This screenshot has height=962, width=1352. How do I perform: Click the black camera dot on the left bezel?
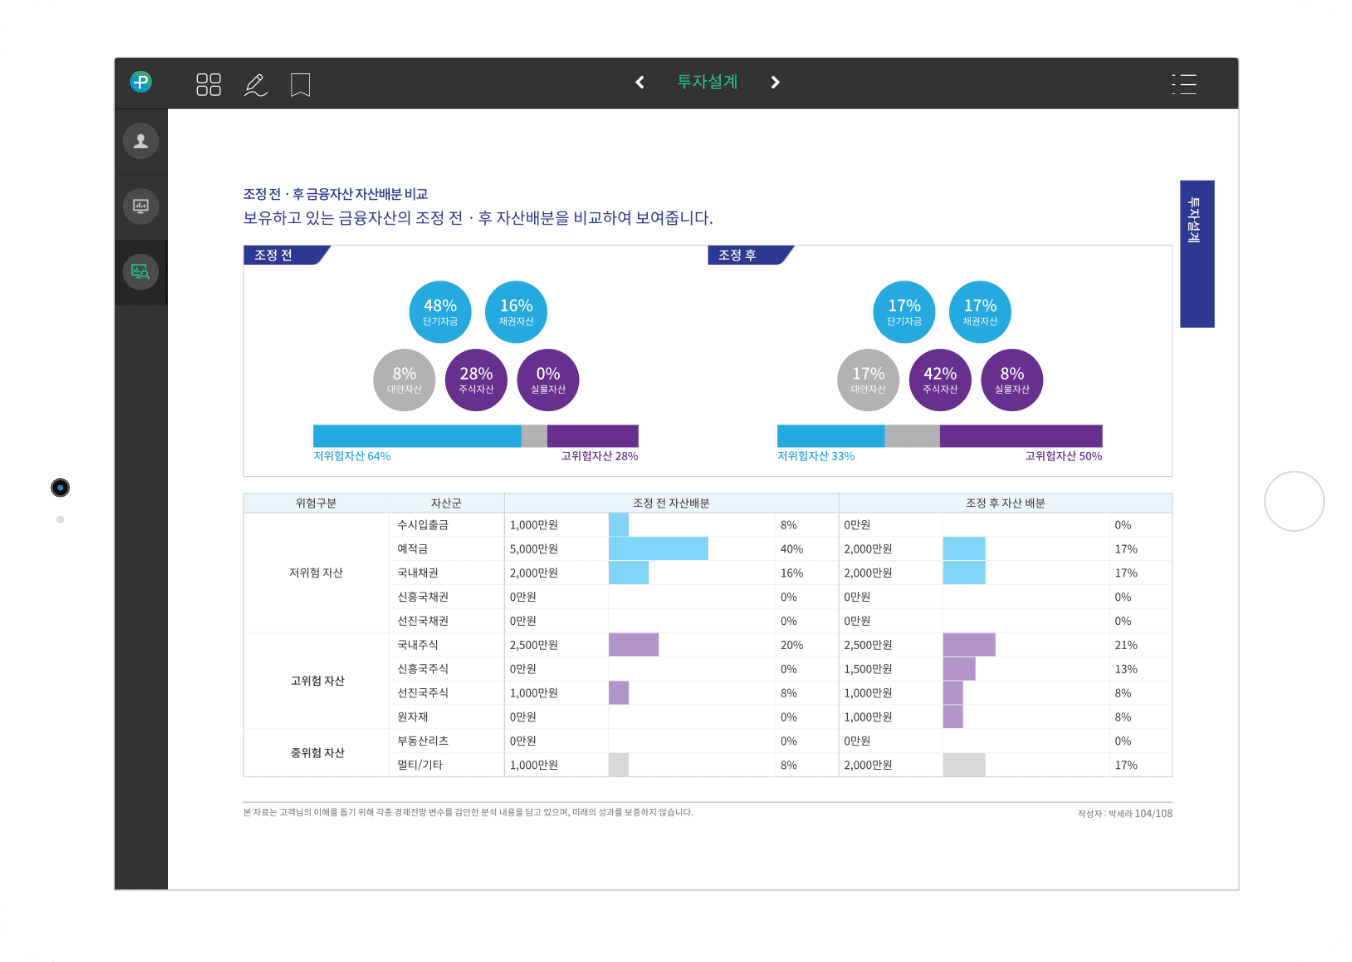(x=60, y=488)
